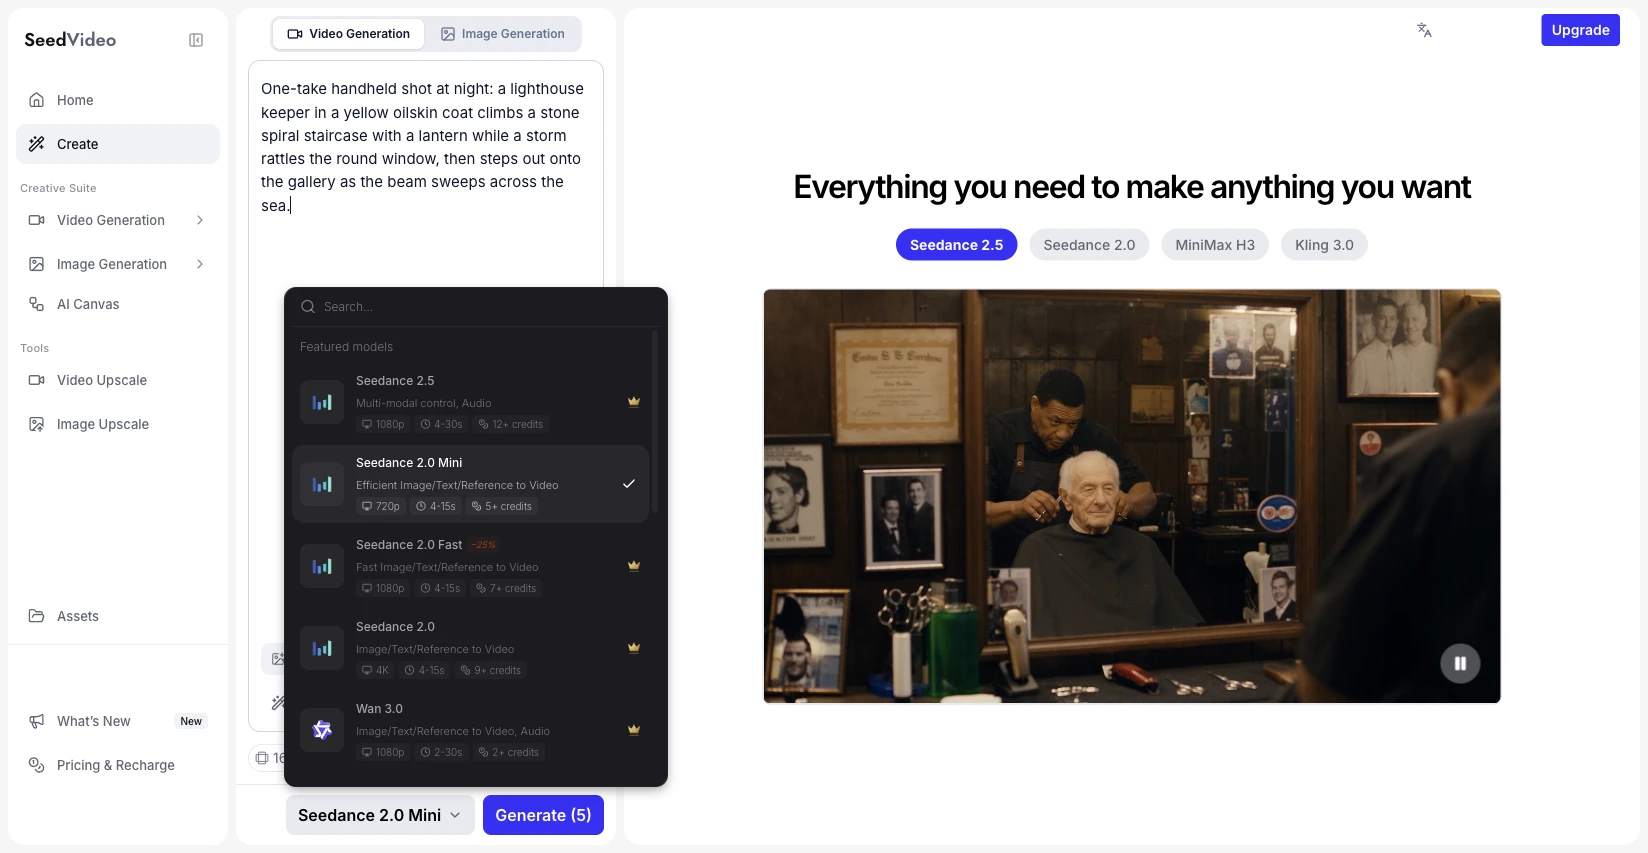
Task: Show the Kling 3.0 demo pill
Action: coord(1324,245)
